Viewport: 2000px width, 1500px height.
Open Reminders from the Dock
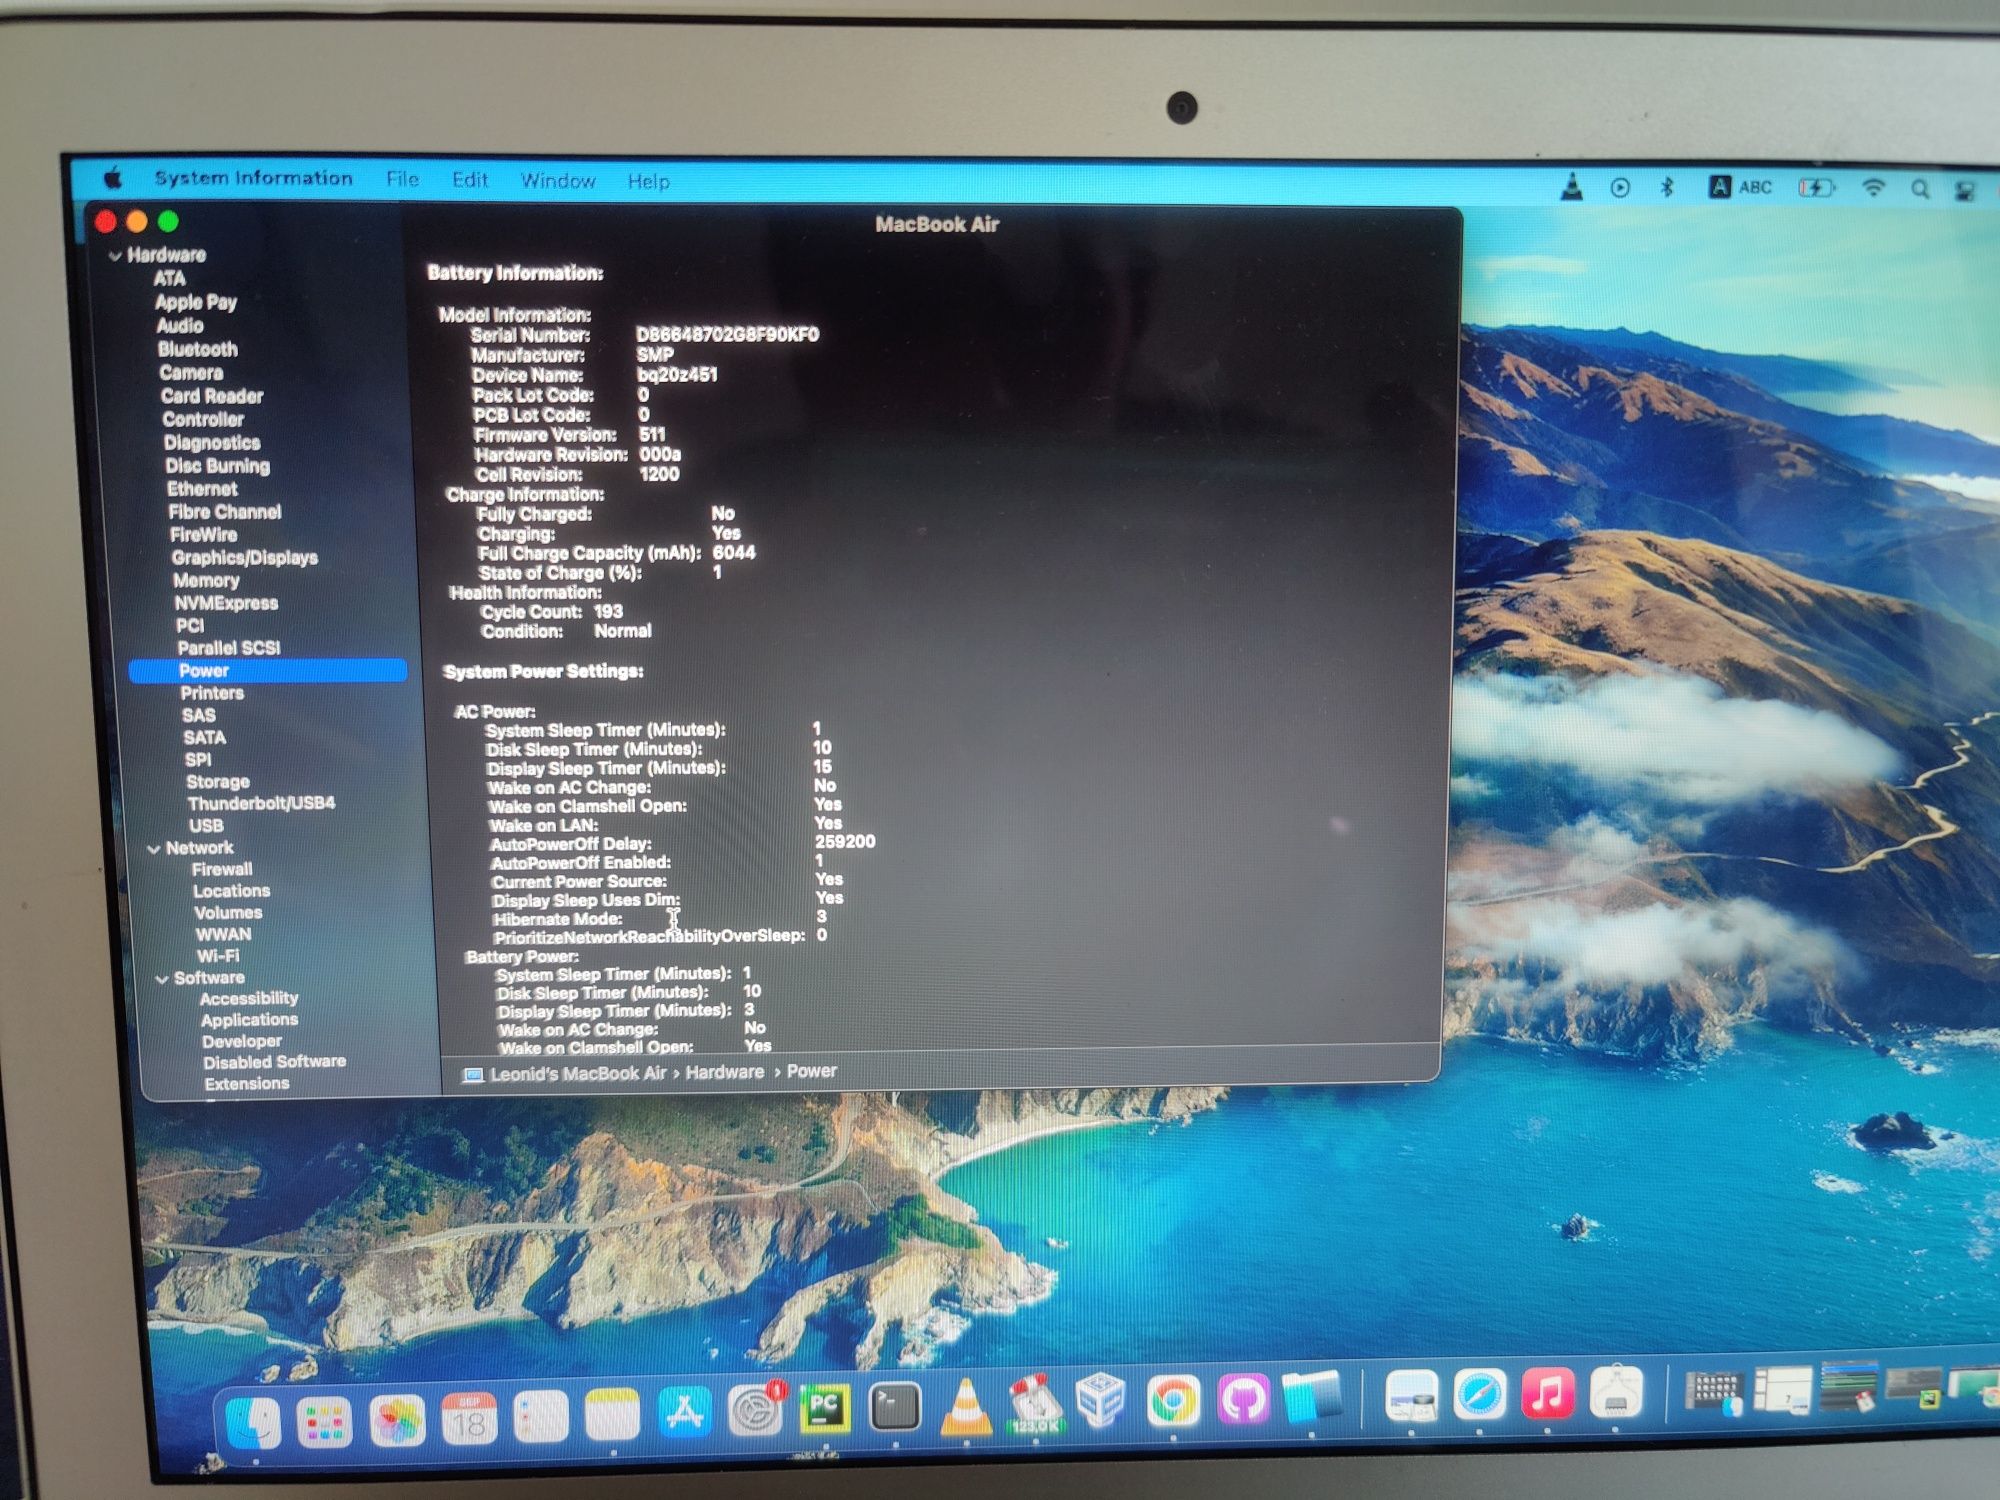tap(541, 1417)
